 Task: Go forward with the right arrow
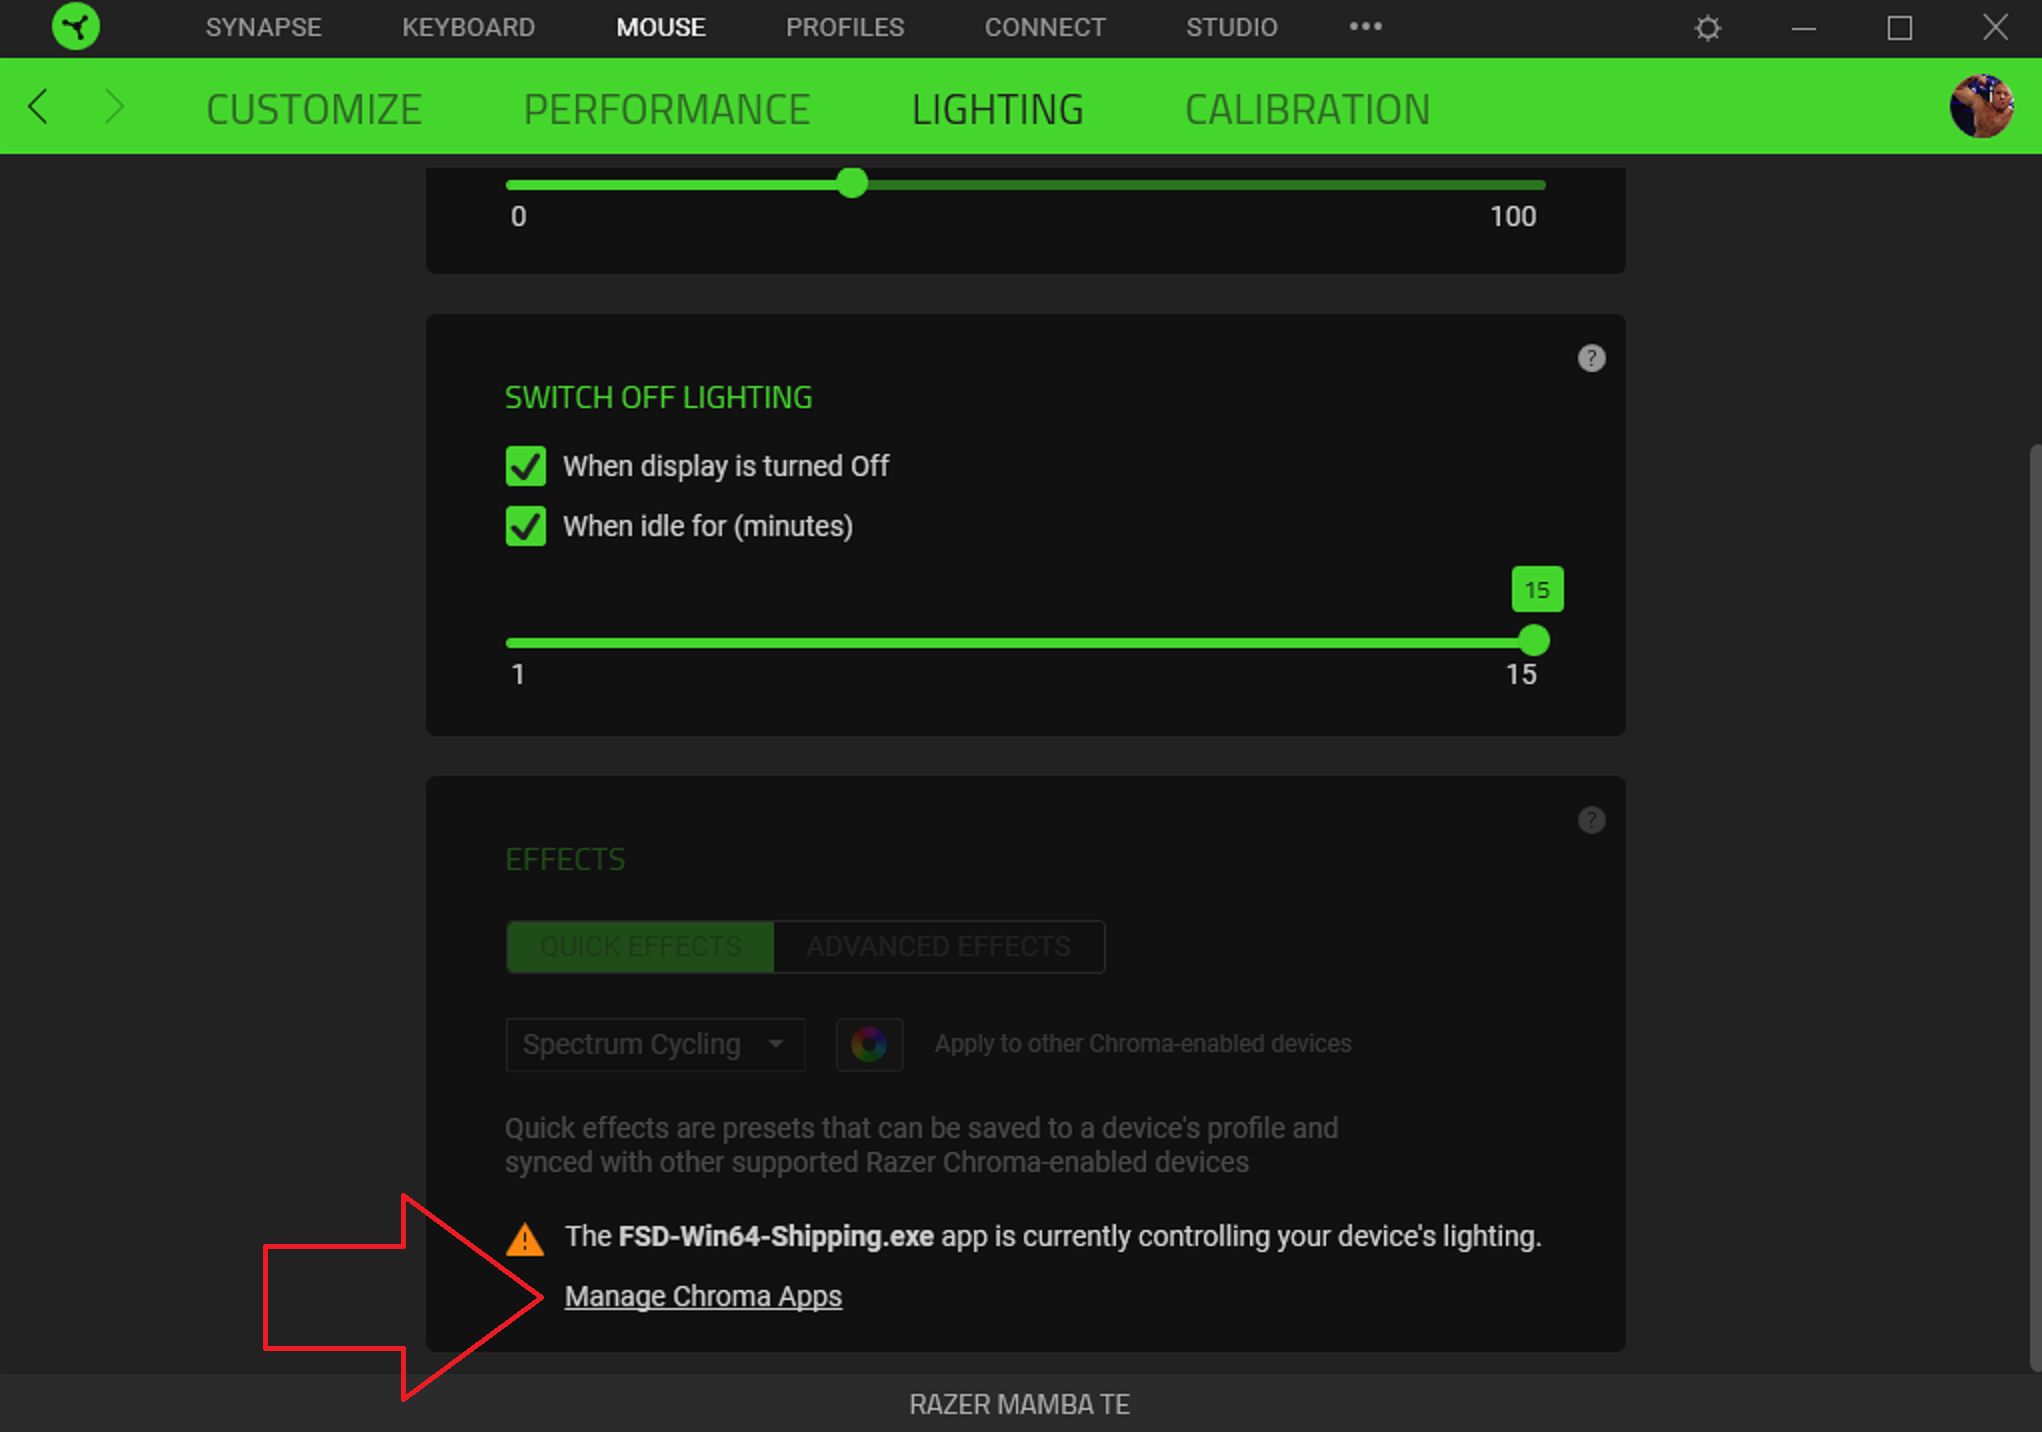[114, 106]
